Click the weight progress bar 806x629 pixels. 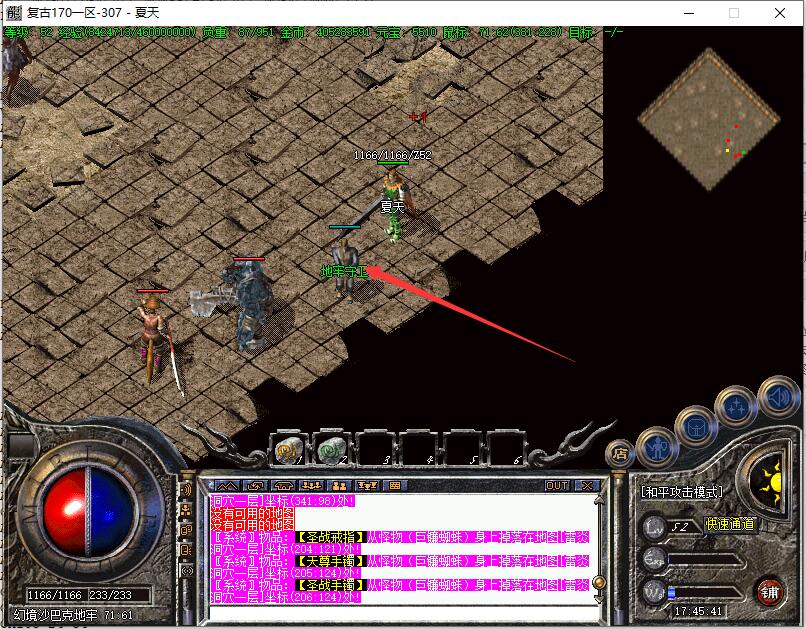pyautogui.click(x=705, y=593)
